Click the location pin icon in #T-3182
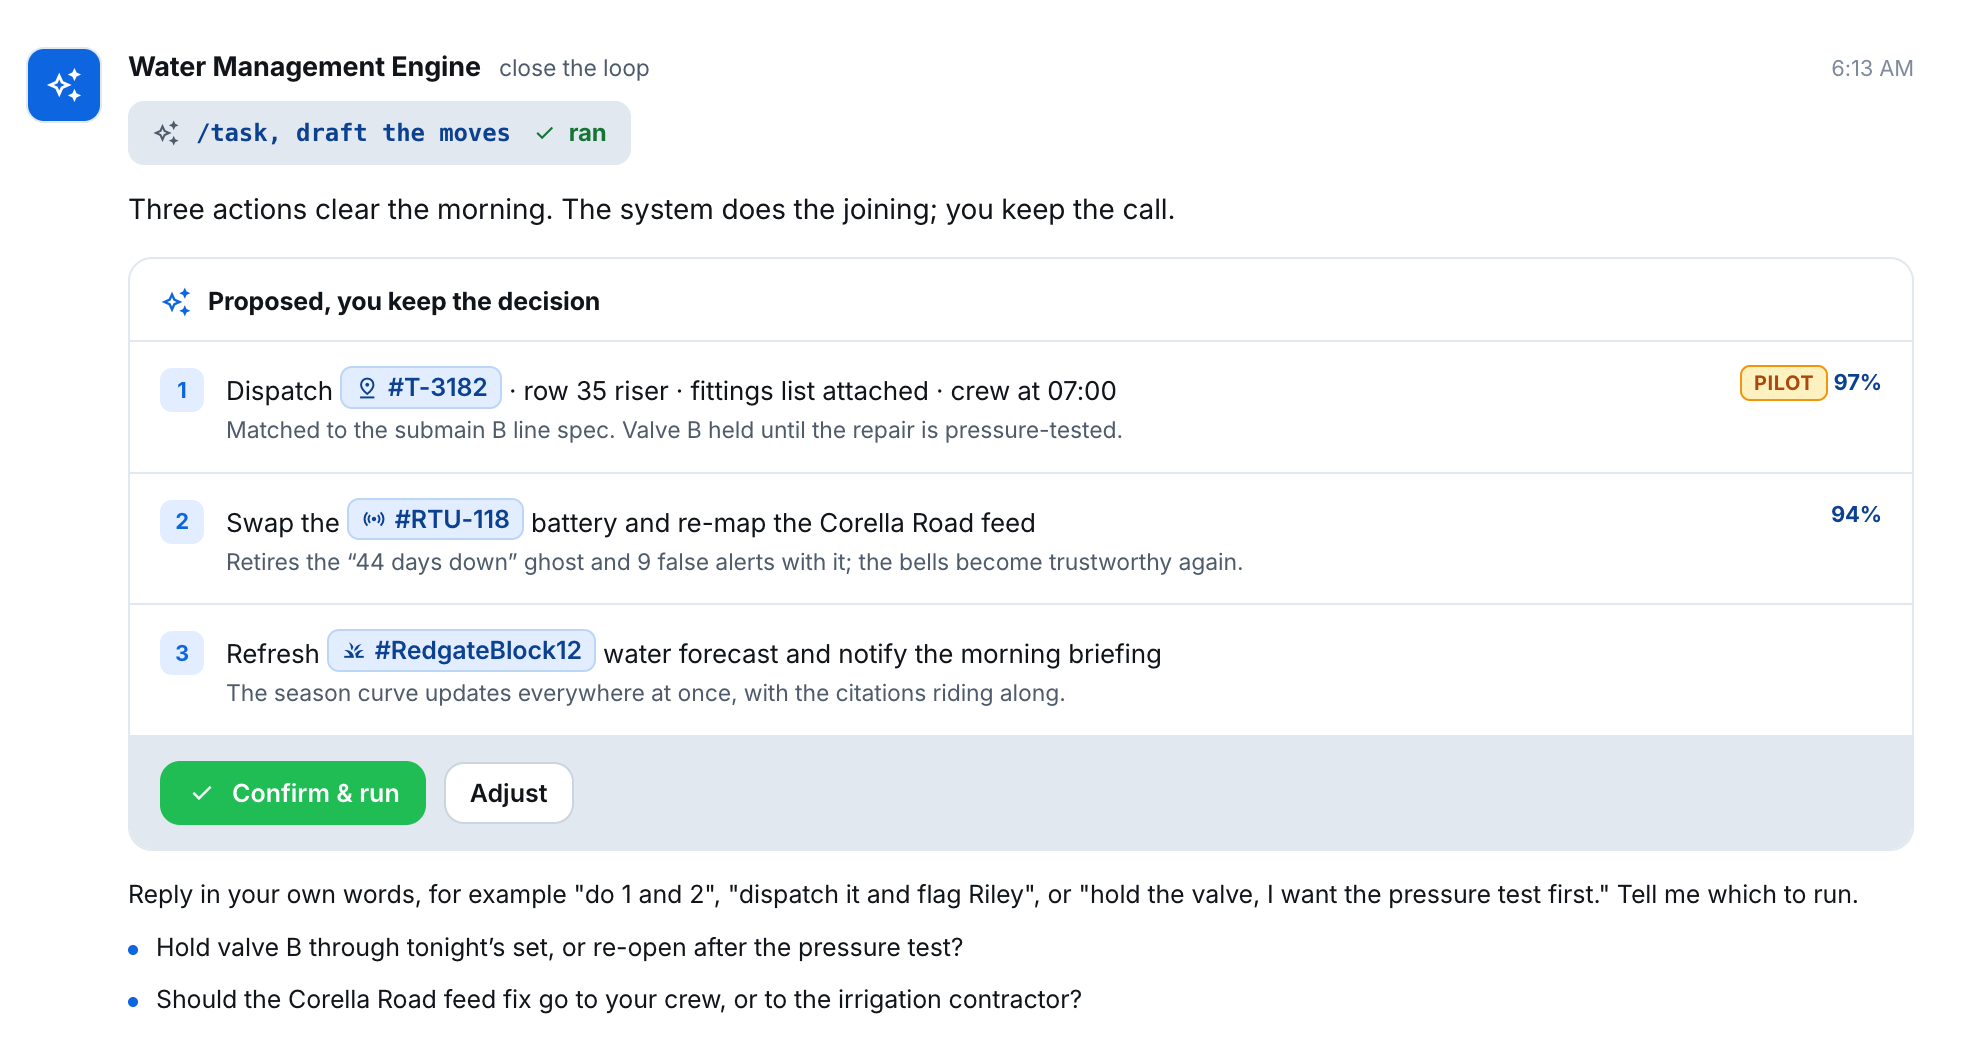The image size is (1962, 1044). (x=367, y=388)
